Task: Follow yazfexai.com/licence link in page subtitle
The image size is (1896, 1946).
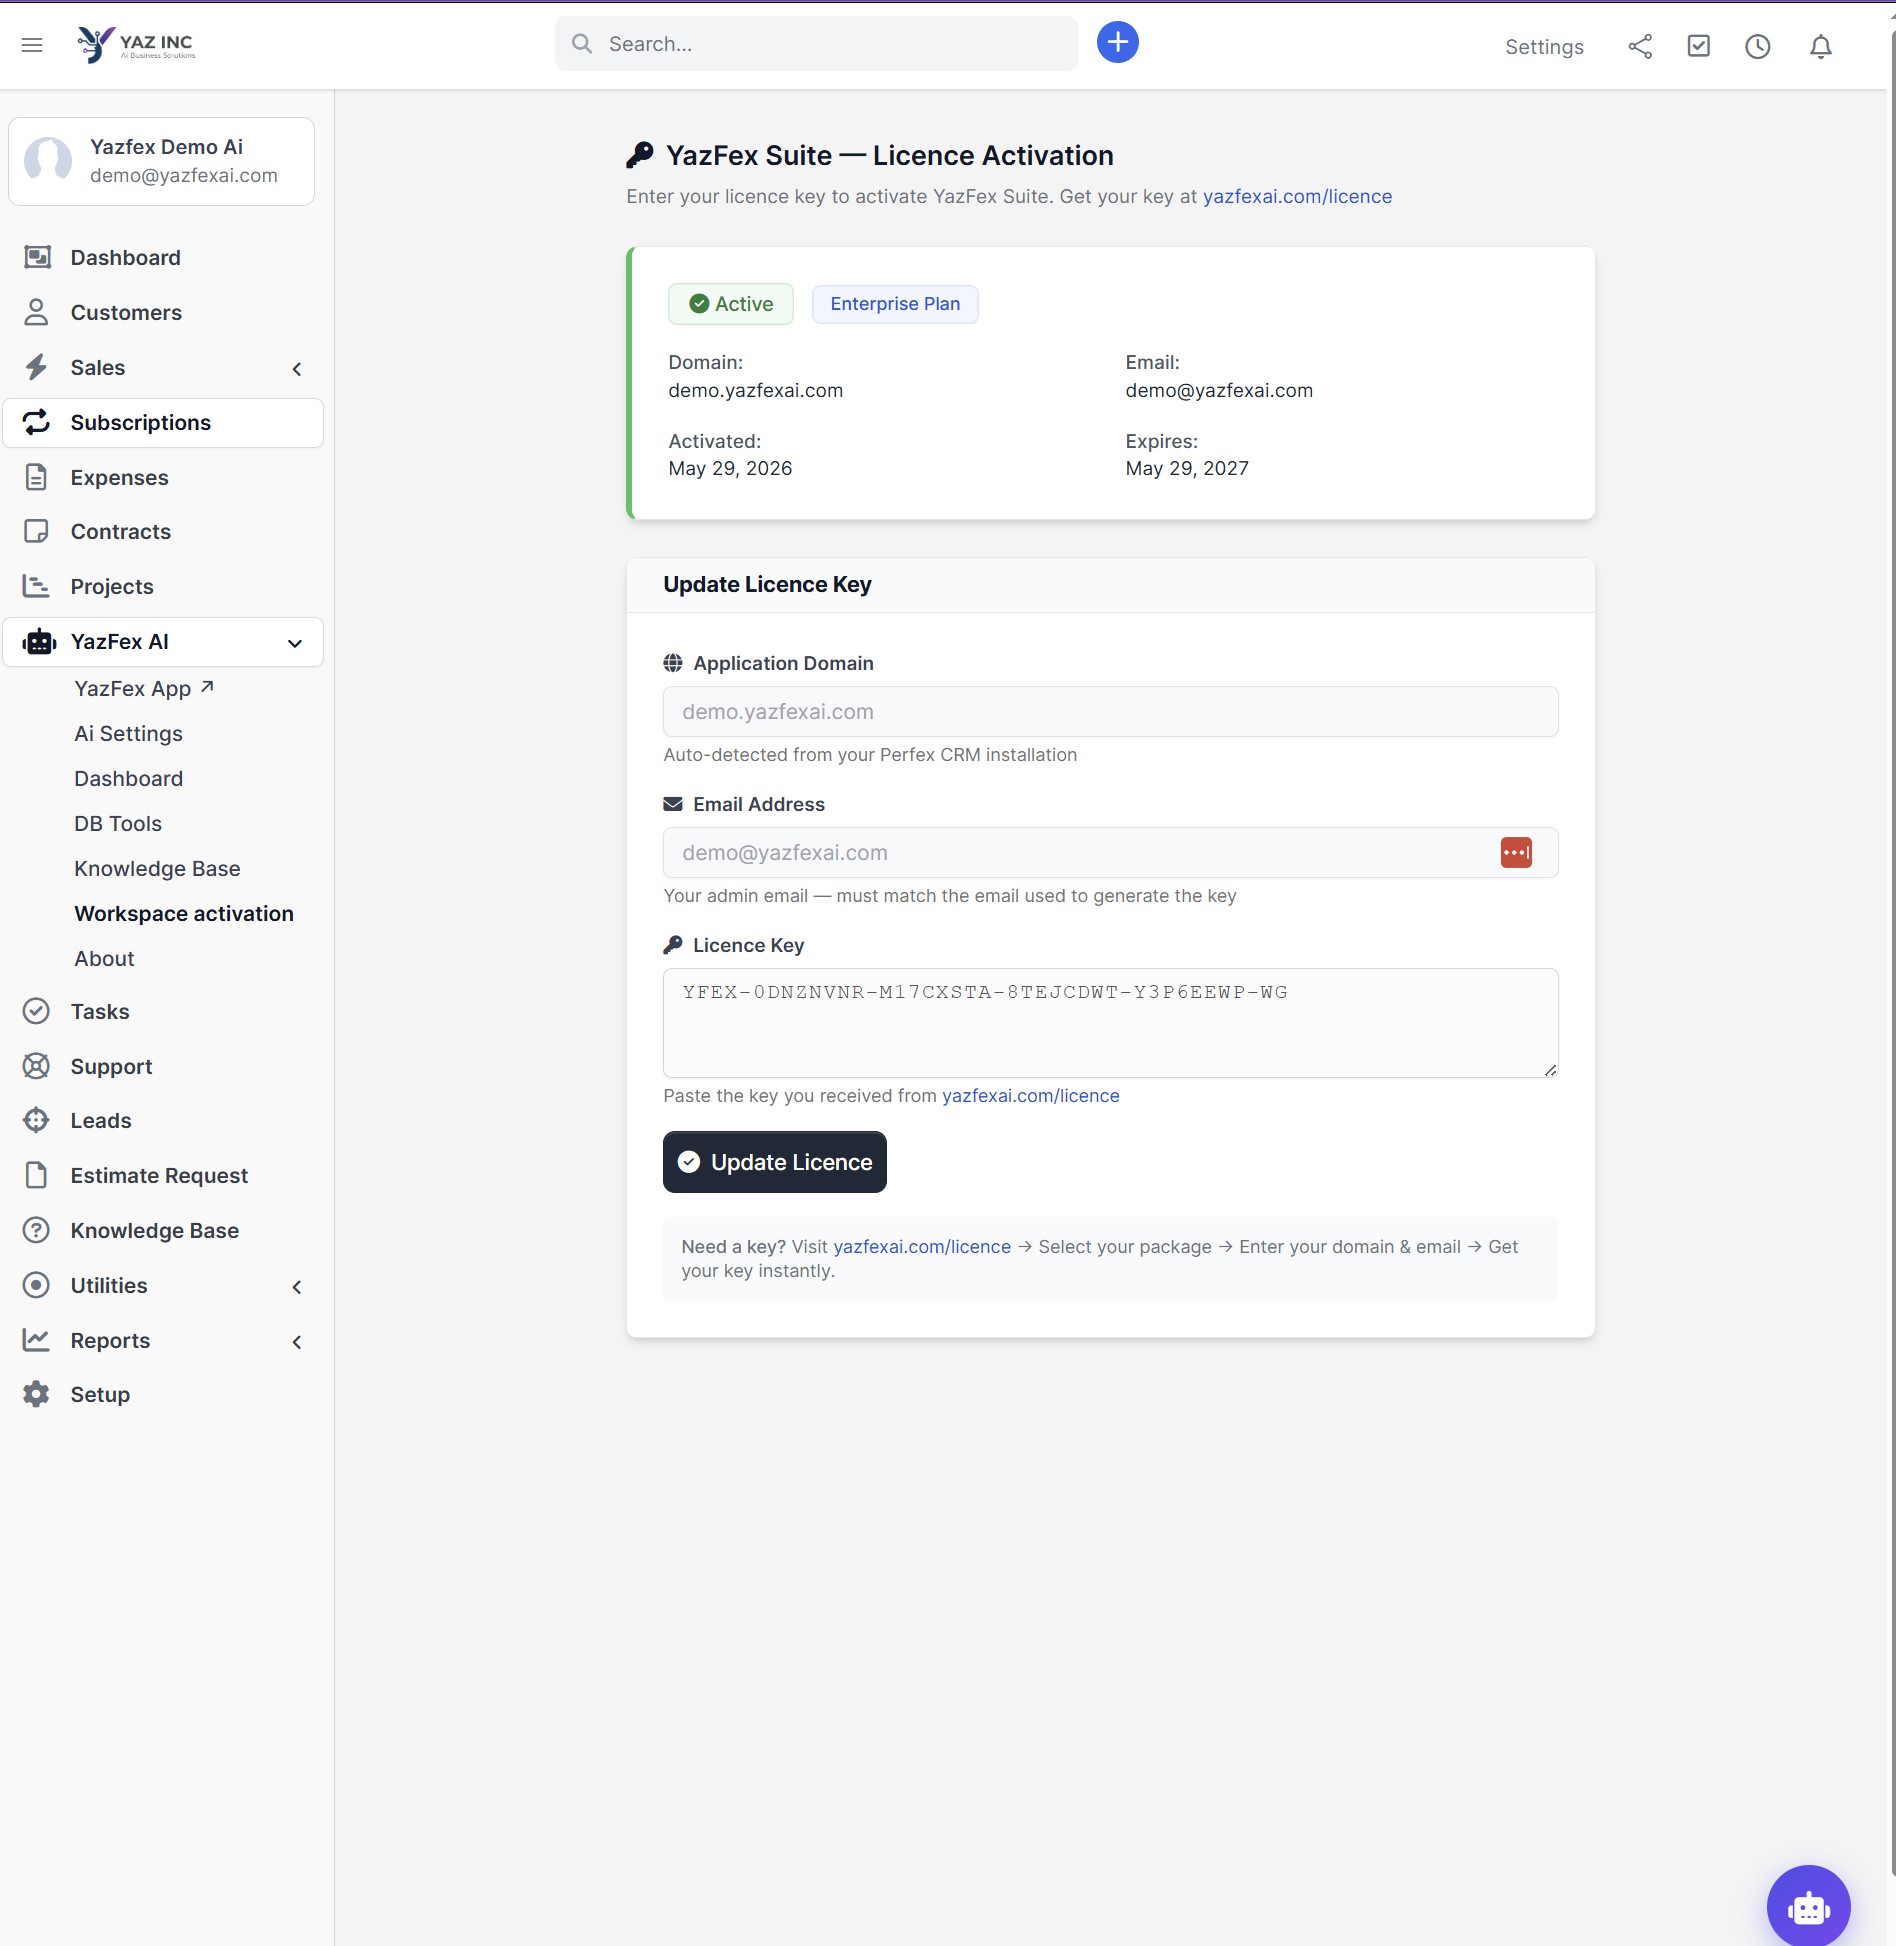Action: click(x=1297, y=197)
